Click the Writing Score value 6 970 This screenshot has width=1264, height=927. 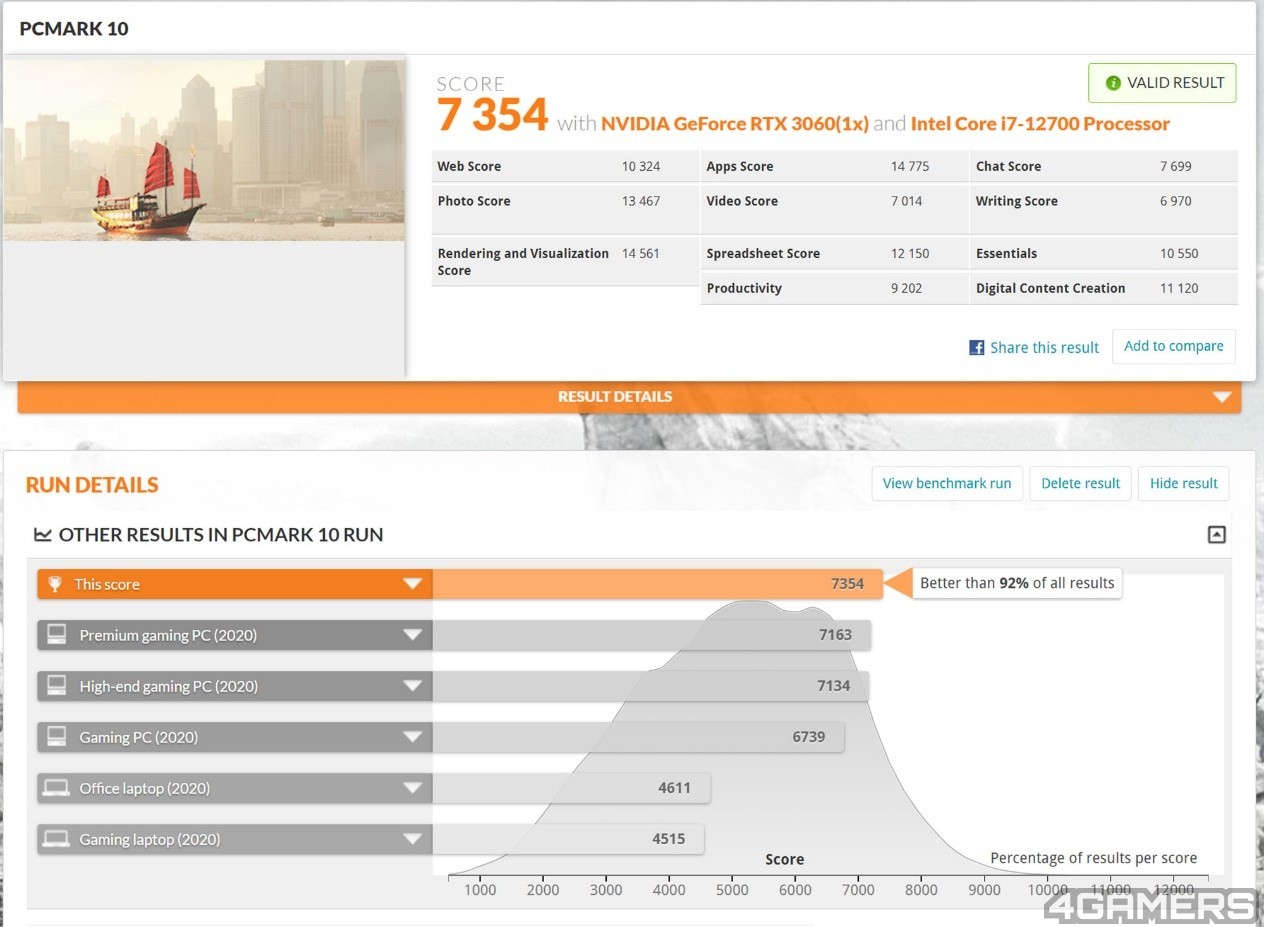pyautogui.click(x=1176, y=201)
